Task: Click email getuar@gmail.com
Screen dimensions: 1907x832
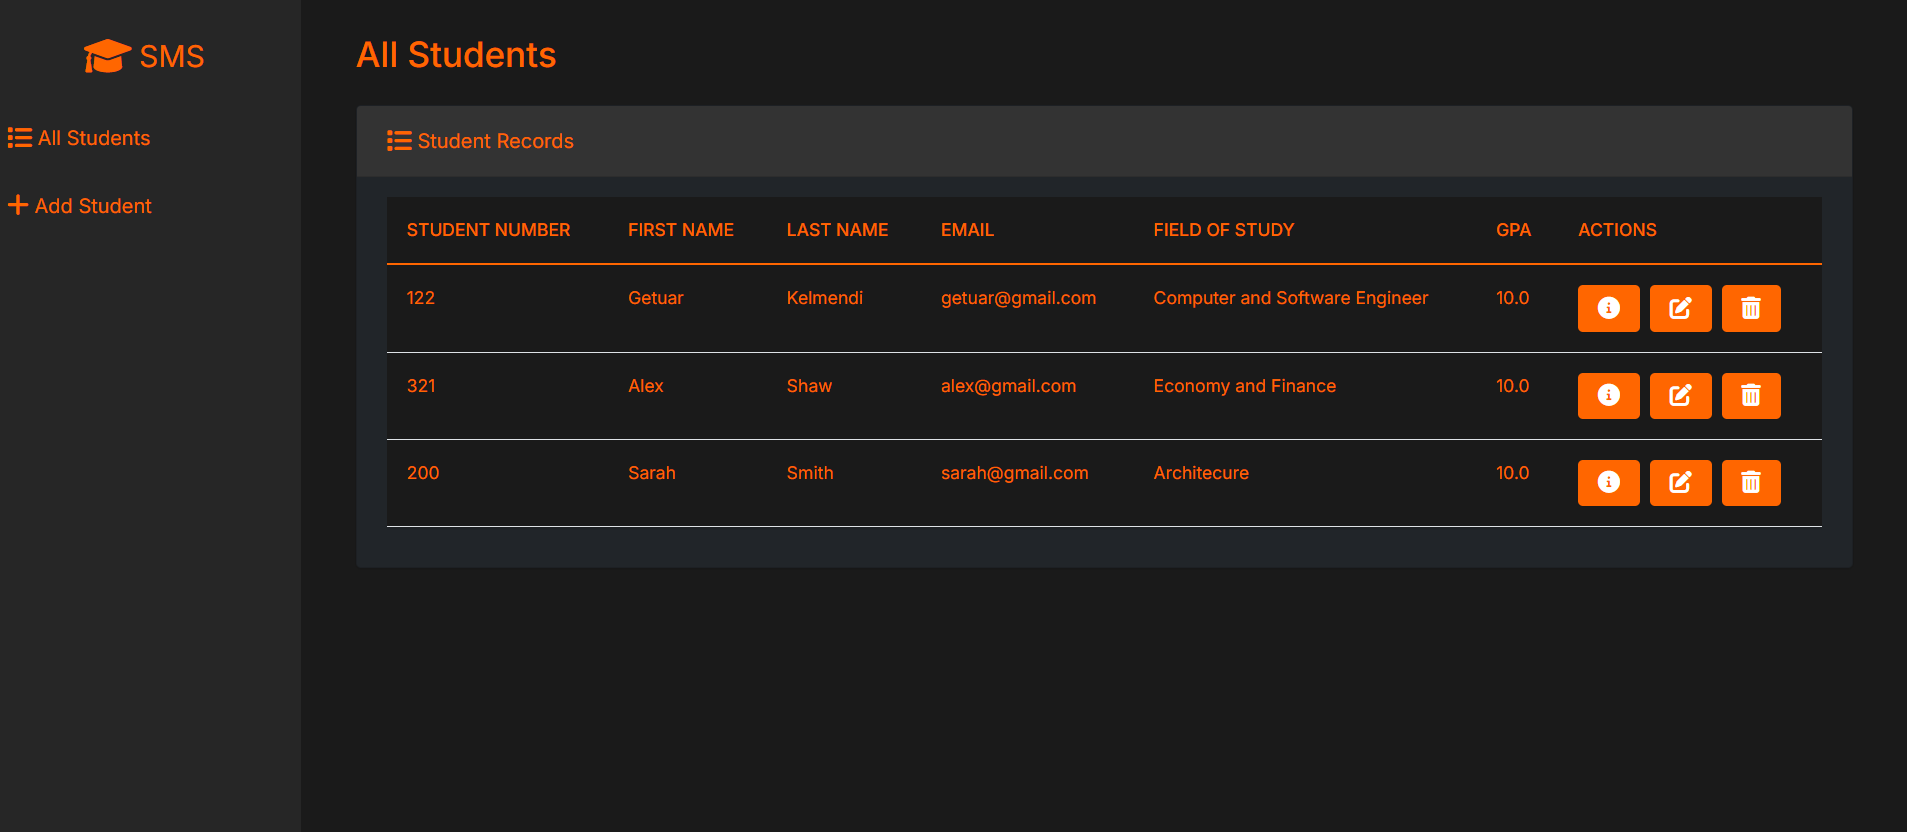Action: click(x=1018, y=298)
